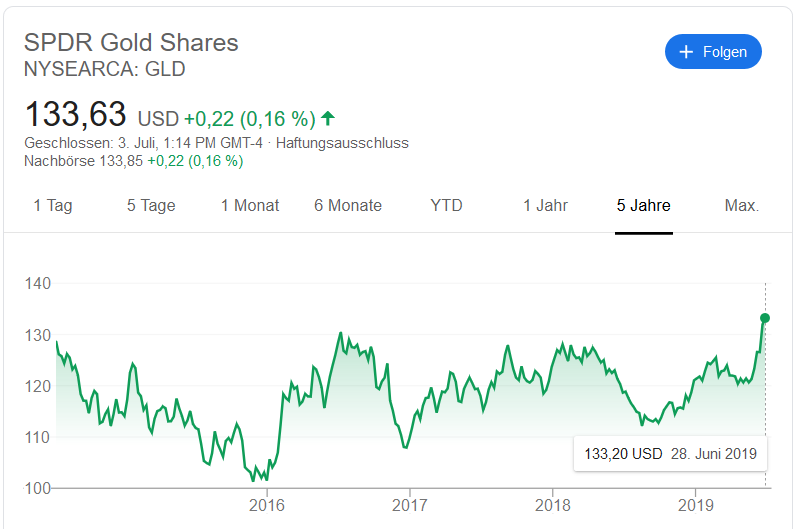Click the Folgen follow button
Image resolution: width=800 pixels, height=529 pixels.
coord(713,52)
